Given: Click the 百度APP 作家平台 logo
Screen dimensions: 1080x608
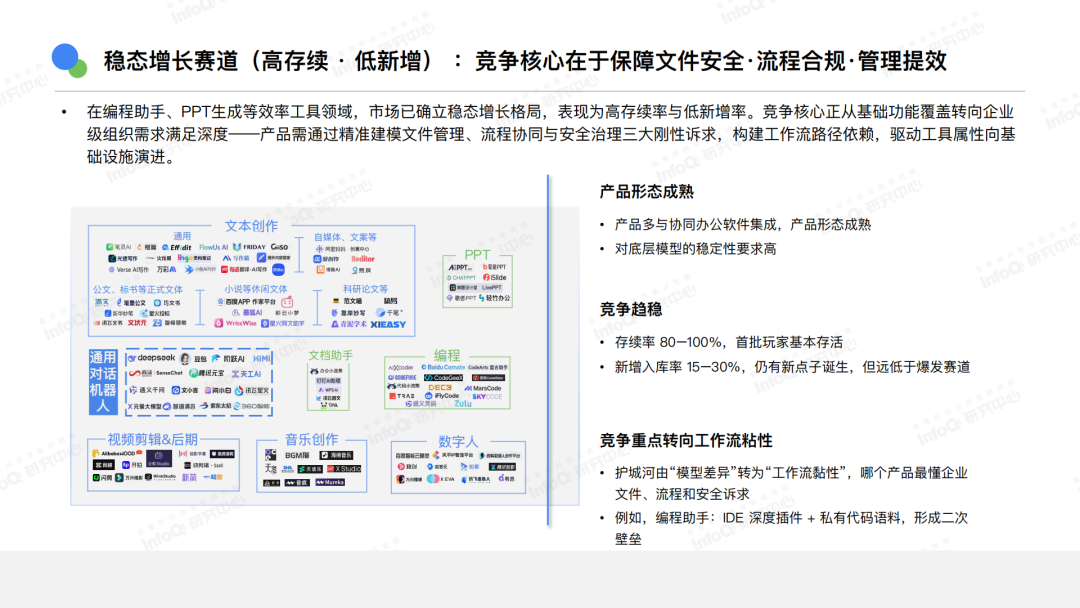Looking at the screenshot, I should tap(247, 302).
